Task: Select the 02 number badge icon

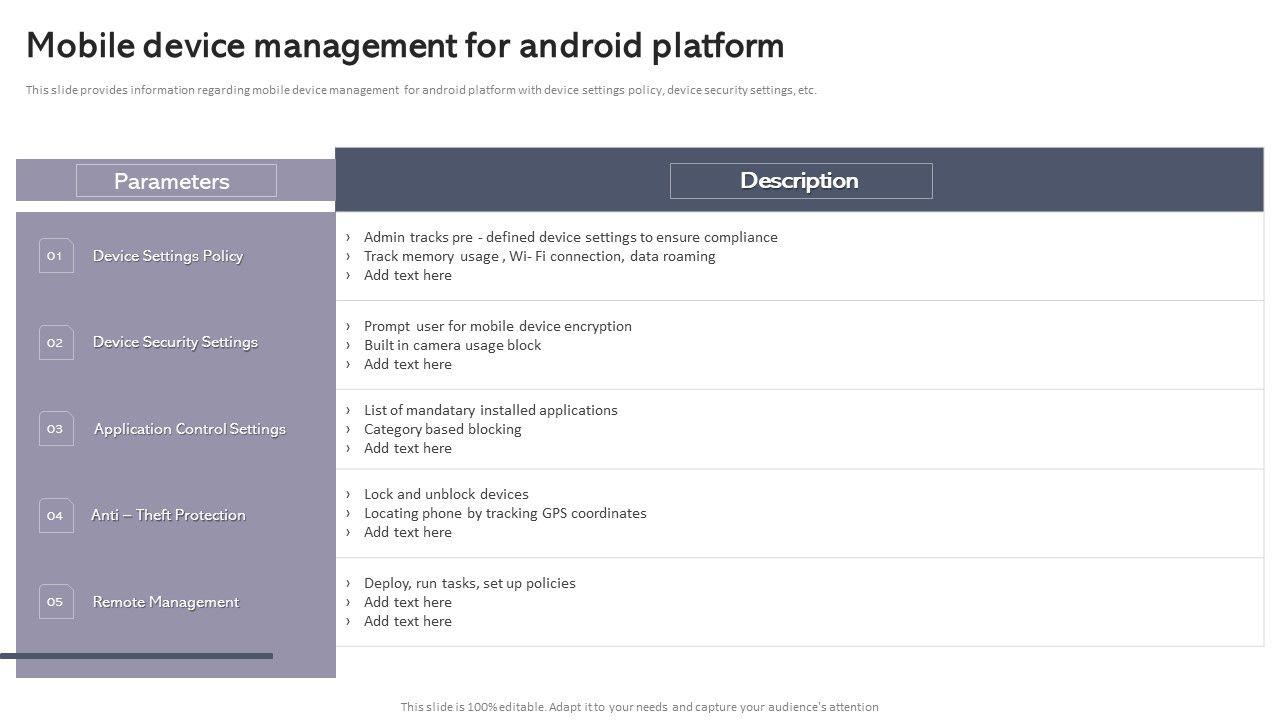Action: tap(56, 342)
